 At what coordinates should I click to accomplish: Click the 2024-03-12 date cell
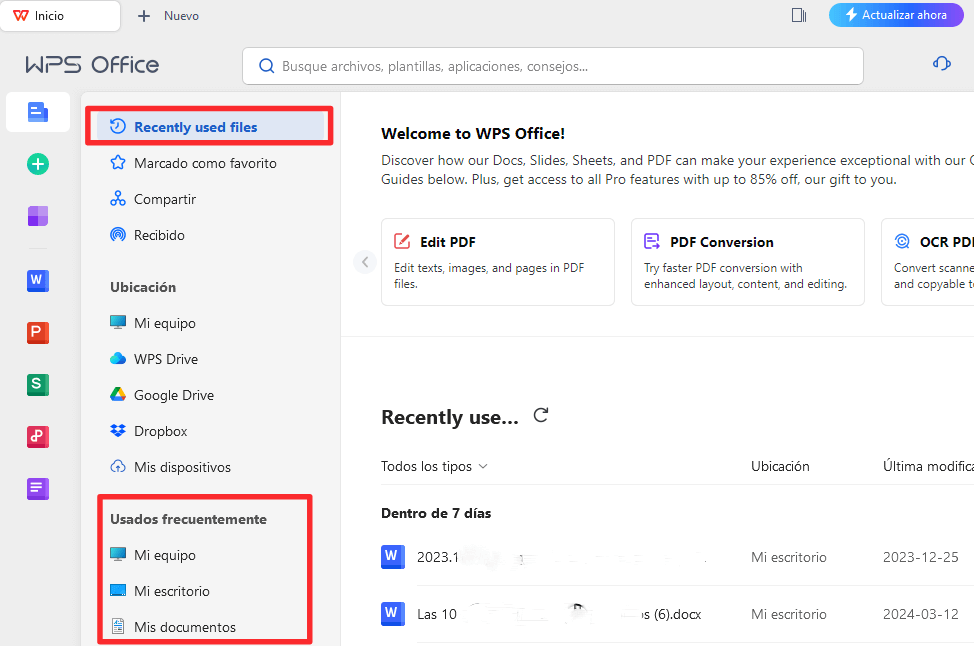tap(921, 614)
